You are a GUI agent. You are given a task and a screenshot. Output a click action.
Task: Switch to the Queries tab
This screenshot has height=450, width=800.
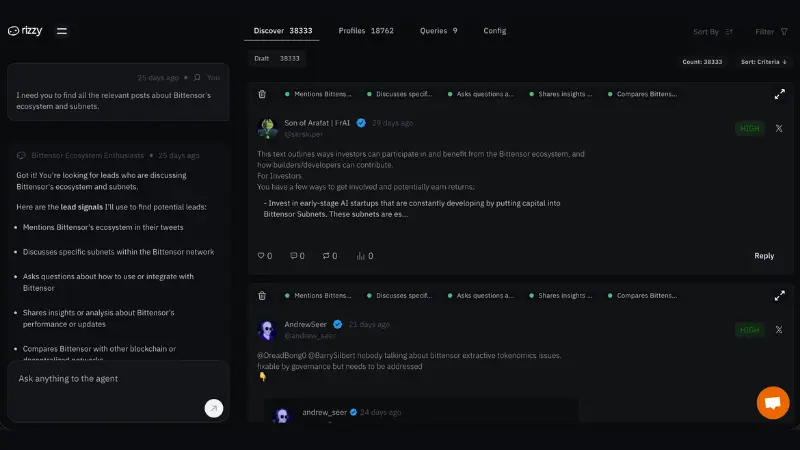pos(439,31)
